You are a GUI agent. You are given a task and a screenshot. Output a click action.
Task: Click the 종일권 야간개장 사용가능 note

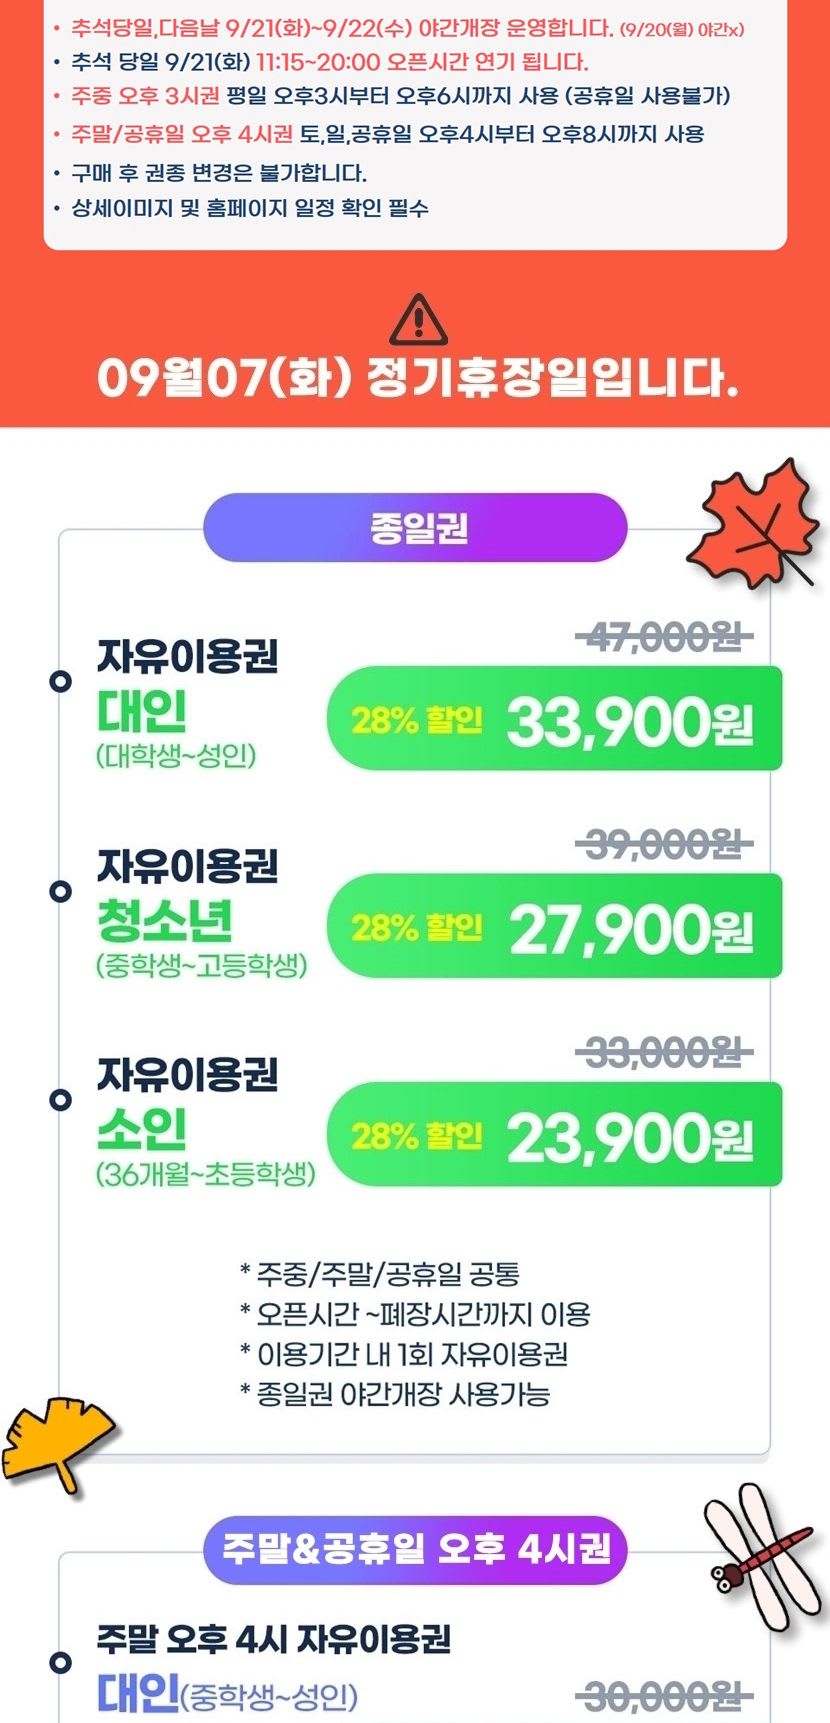(x=395, y=1394)
